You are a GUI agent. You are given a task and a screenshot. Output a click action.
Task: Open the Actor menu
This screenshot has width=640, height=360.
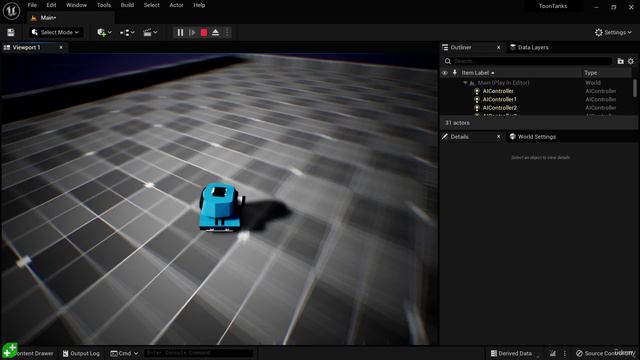coord(176,5)
